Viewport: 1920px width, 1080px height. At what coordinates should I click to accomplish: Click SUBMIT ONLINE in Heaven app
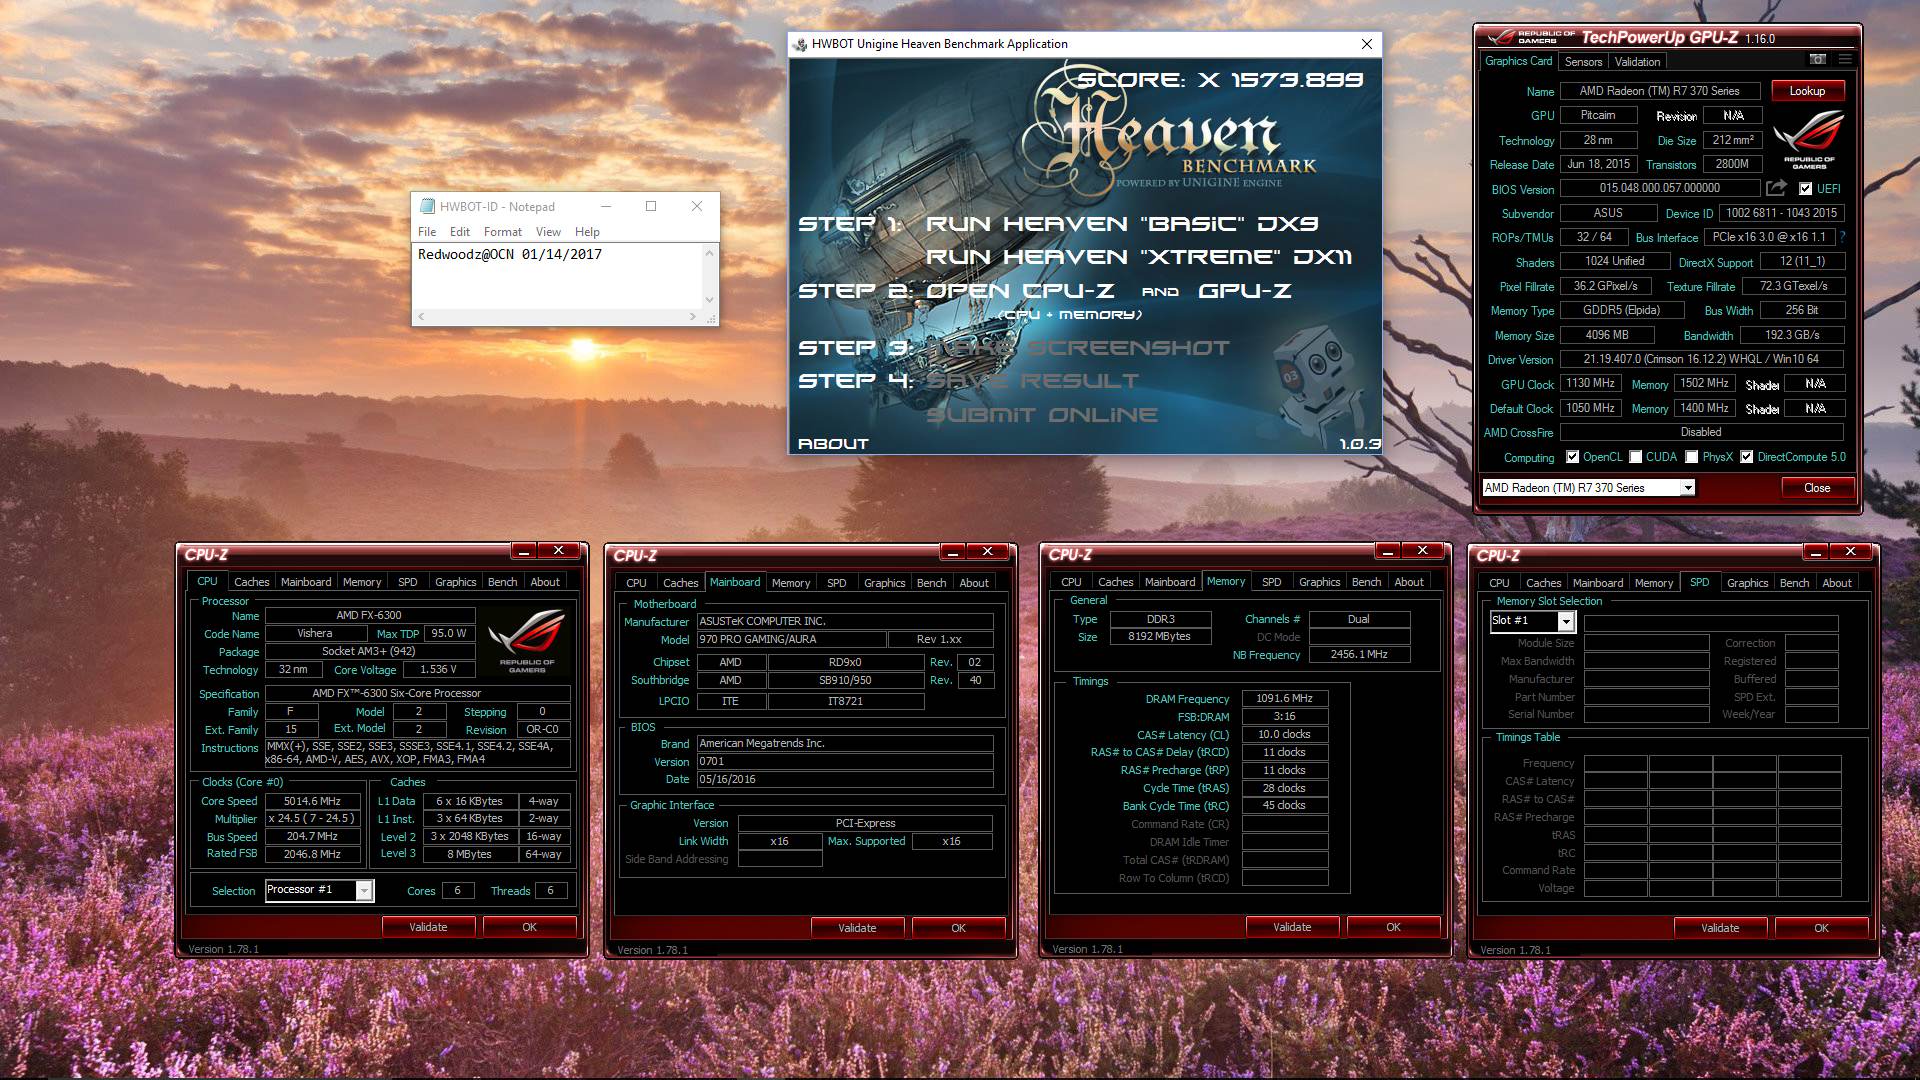click(1042, 415)
